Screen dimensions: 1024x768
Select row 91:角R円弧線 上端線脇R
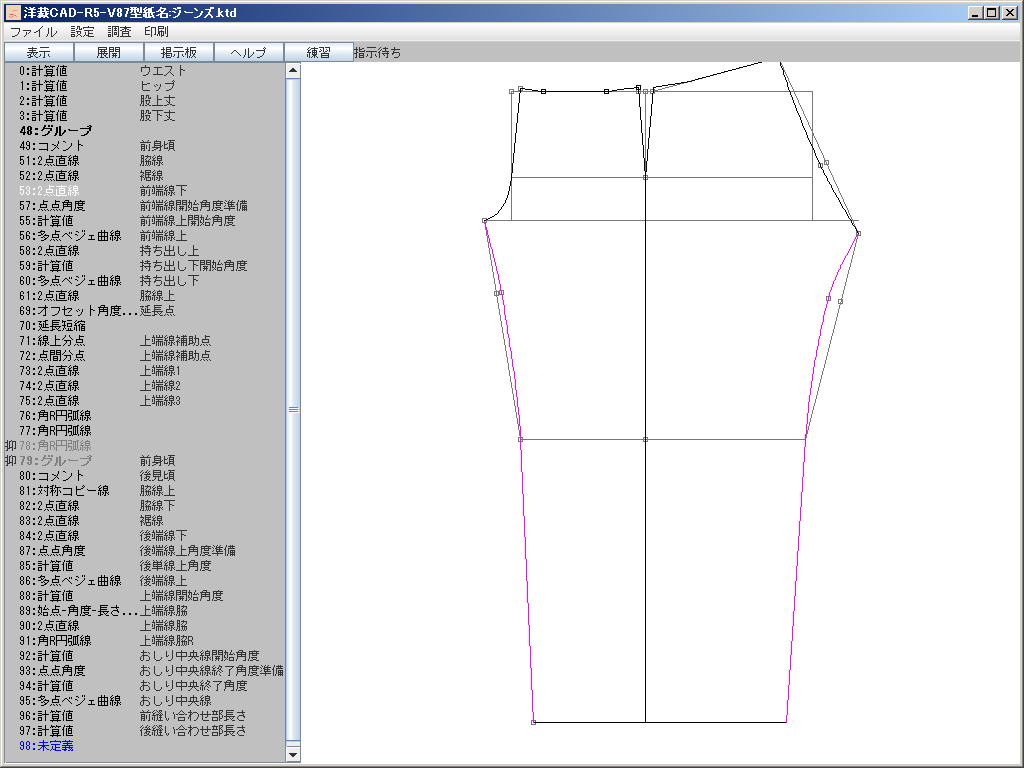(x=145, y=641)
